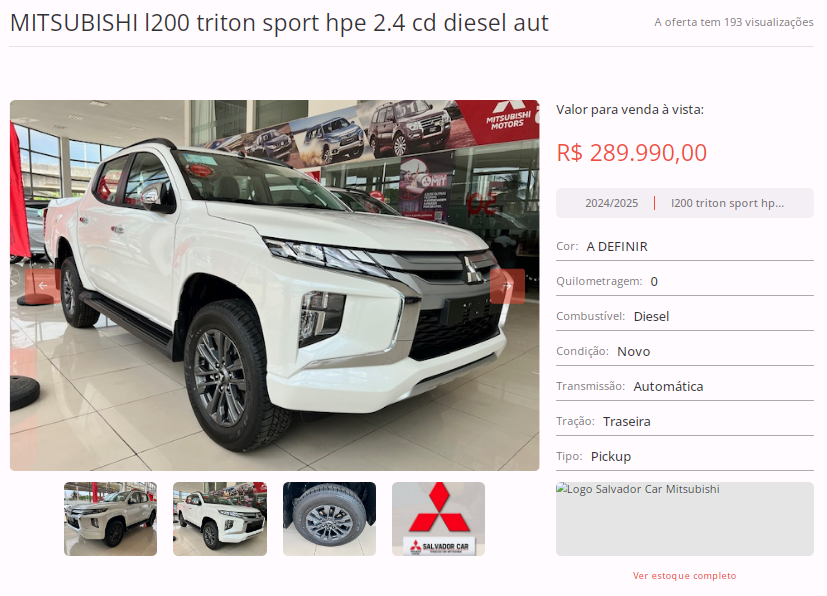Click the Transmissão: Automática row
This screenshot has height=596, width=827.
click(685, 387)
